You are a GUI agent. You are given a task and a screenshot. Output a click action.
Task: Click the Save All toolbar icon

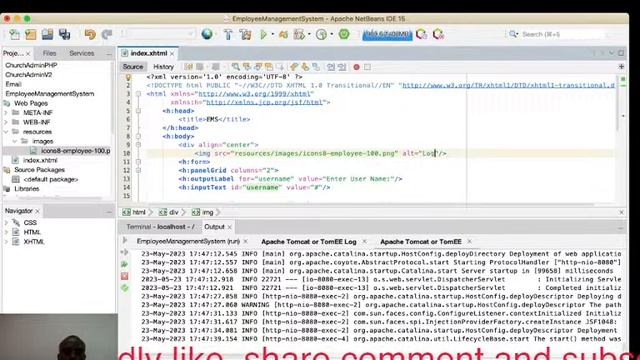pyautogui.click(x=64, y=34)
